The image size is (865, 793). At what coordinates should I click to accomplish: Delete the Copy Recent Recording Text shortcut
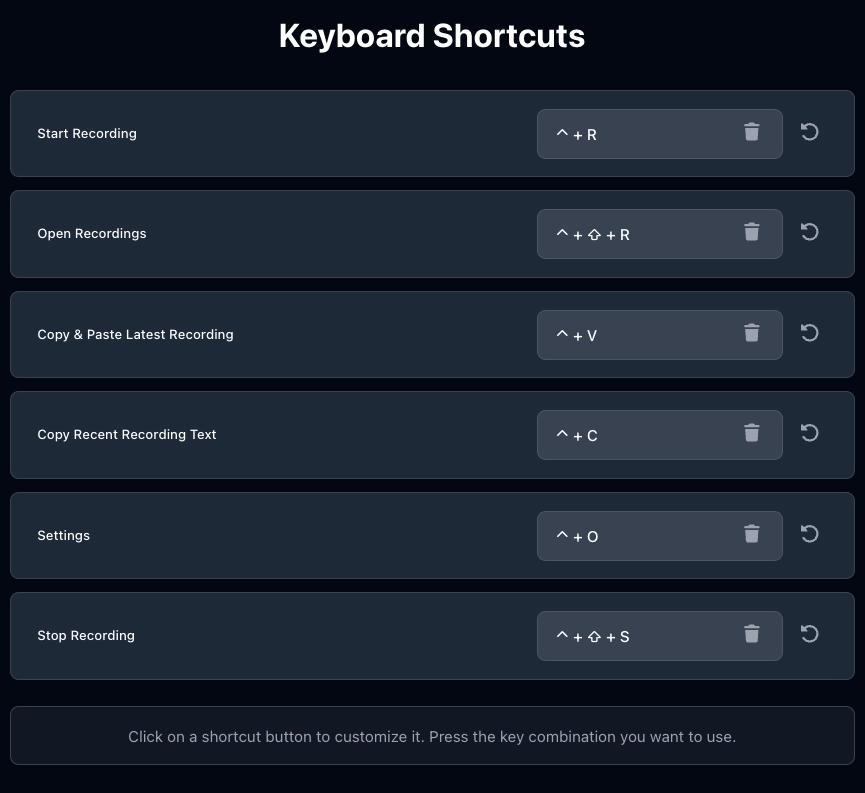751,433
